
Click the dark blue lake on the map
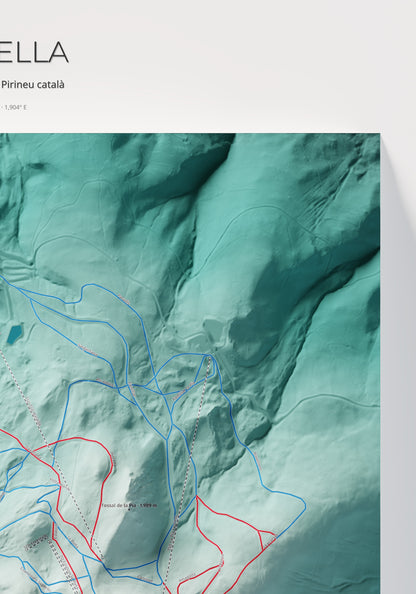pyautogui.click(x=15, y=334)
